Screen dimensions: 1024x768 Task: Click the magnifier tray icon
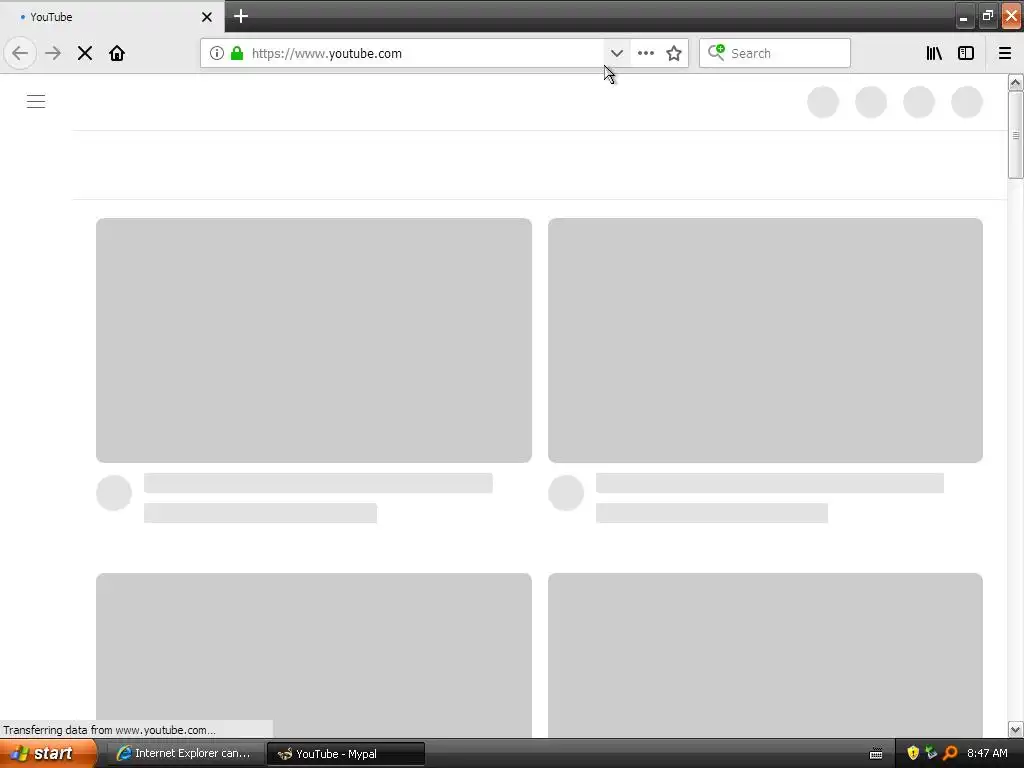point(950,754)
